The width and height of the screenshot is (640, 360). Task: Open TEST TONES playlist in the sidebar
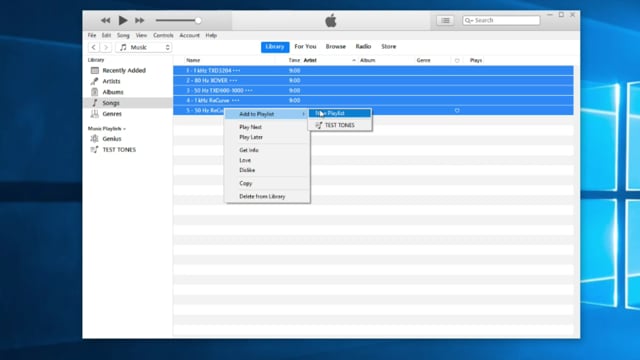[x=119, y=150]
